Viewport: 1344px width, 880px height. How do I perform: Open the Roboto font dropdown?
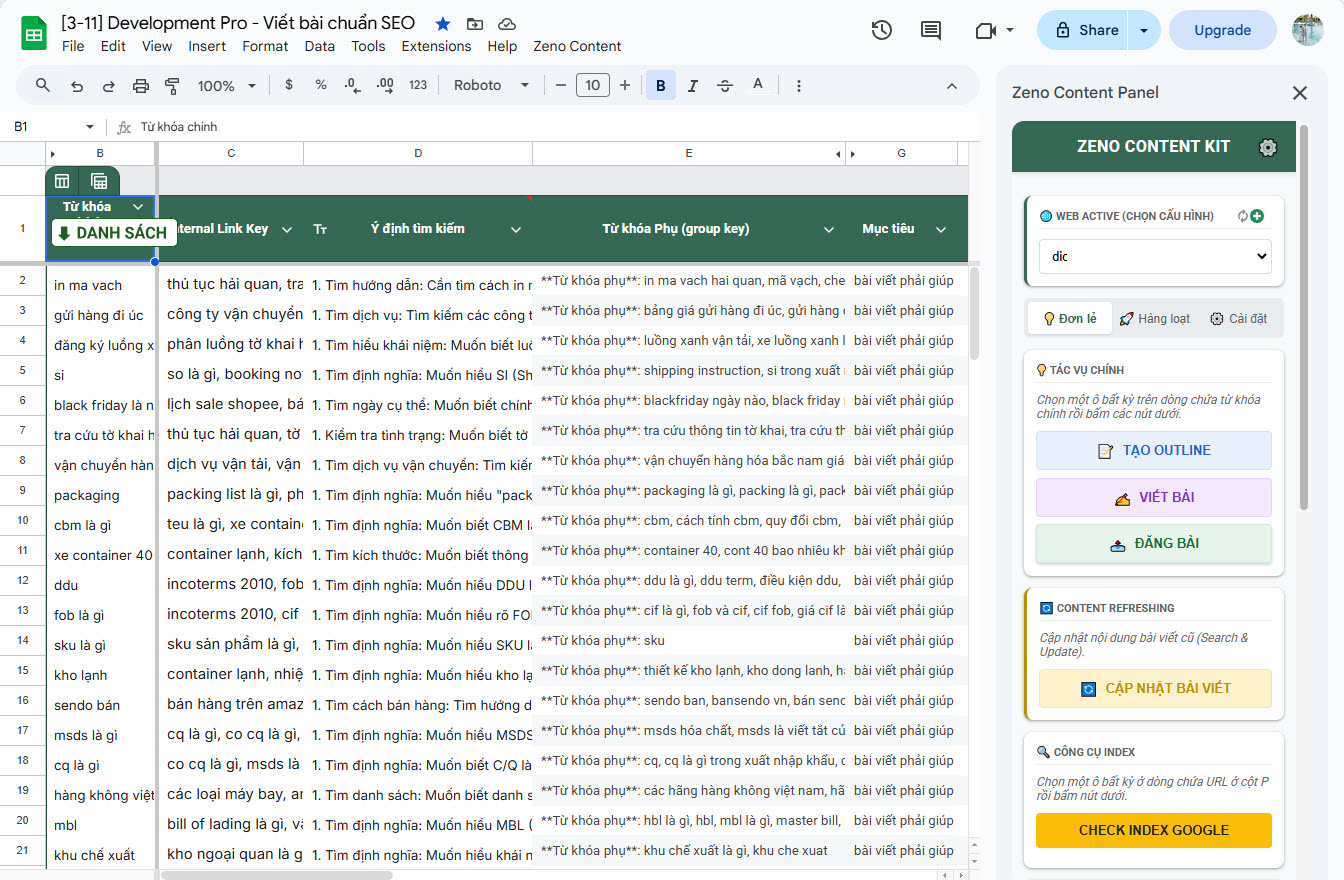489,85
